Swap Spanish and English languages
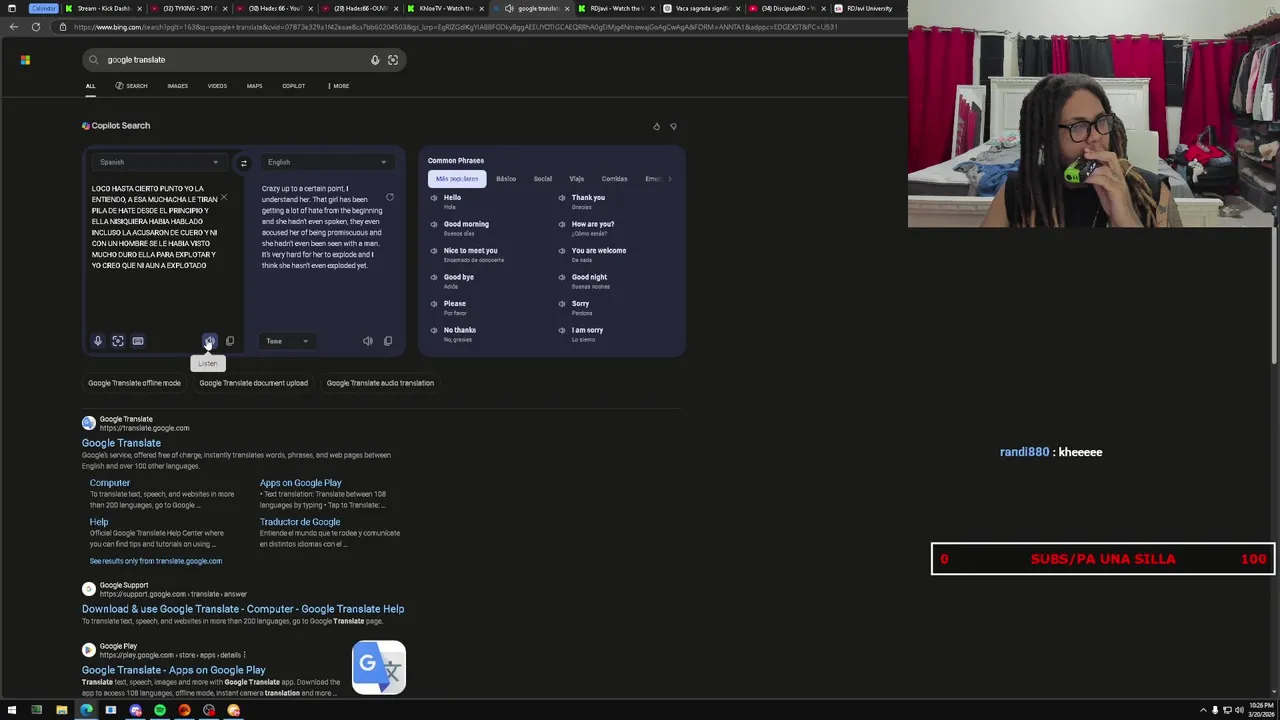The image size is (1280, 720). click(x=243, y=163)
